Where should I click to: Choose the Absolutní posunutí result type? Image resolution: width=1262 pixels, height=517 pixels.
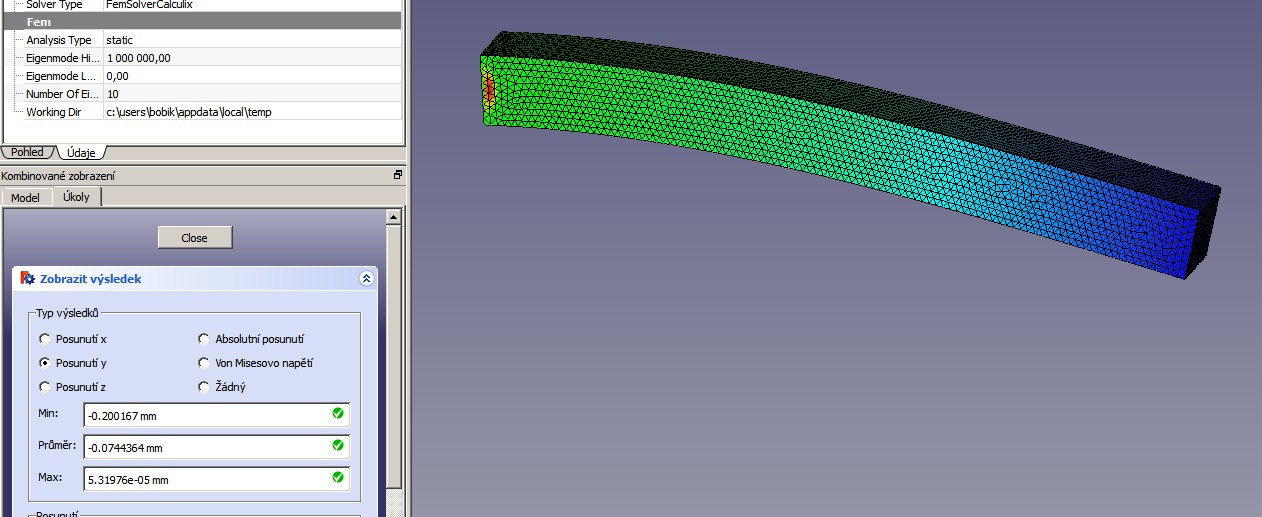pyautogui.click(x=204, y=339)
